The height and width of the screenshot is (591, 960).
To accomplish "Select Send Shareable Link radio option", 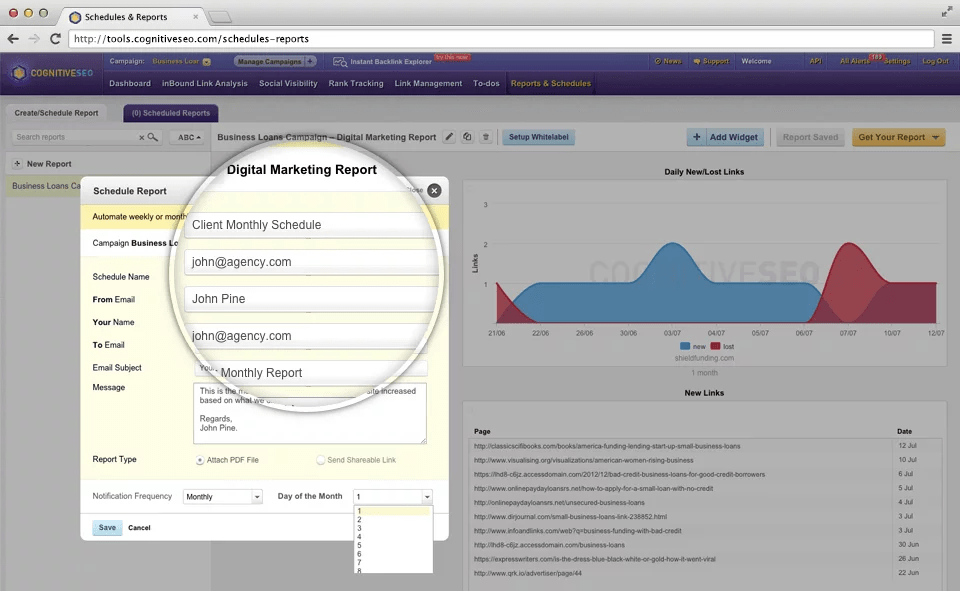I will pyautogui.click(x=320, y=460).
